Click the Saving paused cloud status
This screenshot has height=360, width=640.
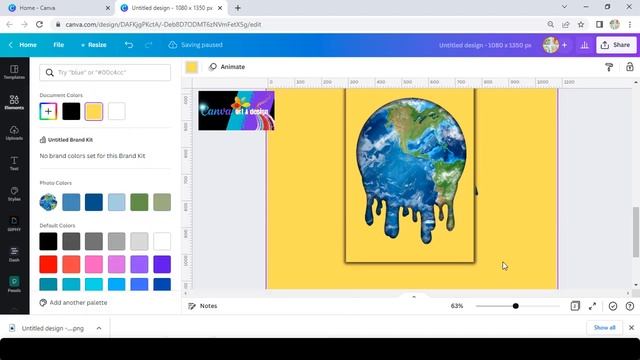[x=196, y=45]
